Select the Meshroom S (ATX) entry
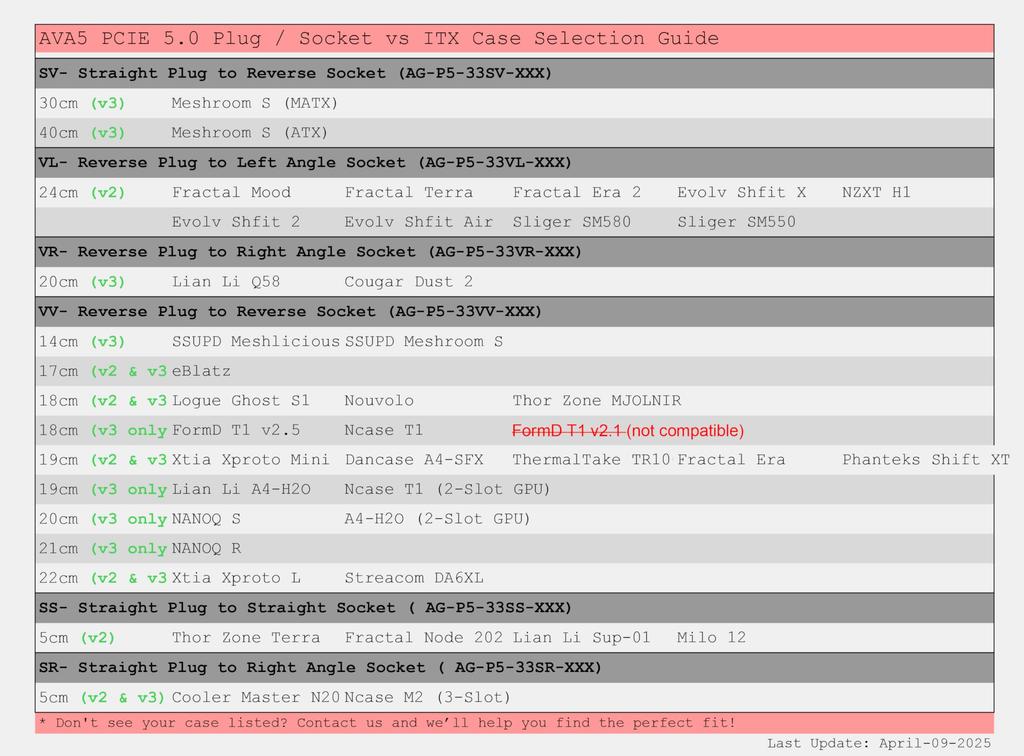This screenshot has width=1024, height=756. tap(249, 133)
